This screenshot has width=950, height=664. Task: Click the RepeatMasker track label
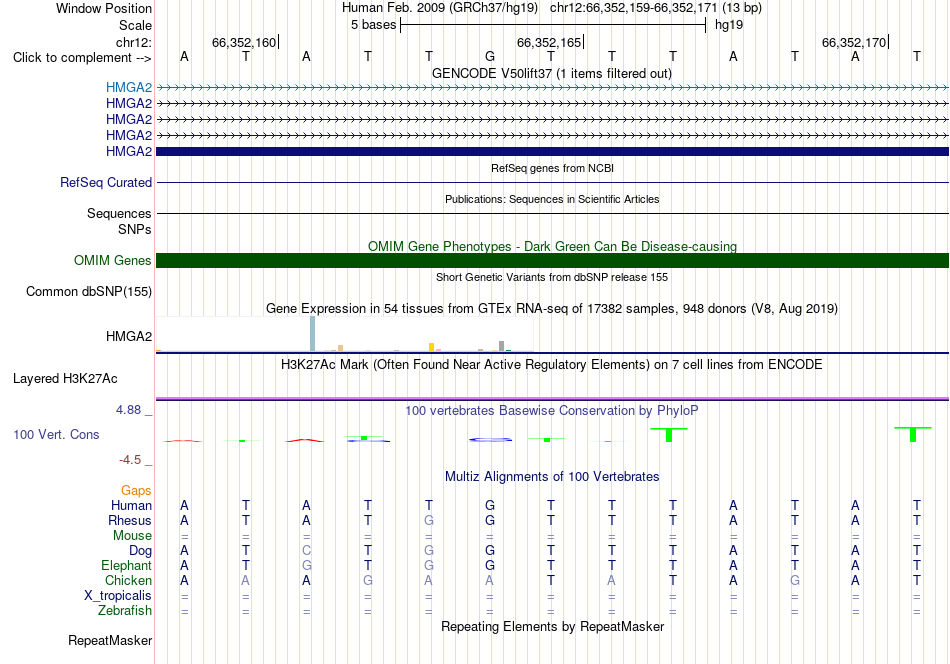(x=110, y=640)
